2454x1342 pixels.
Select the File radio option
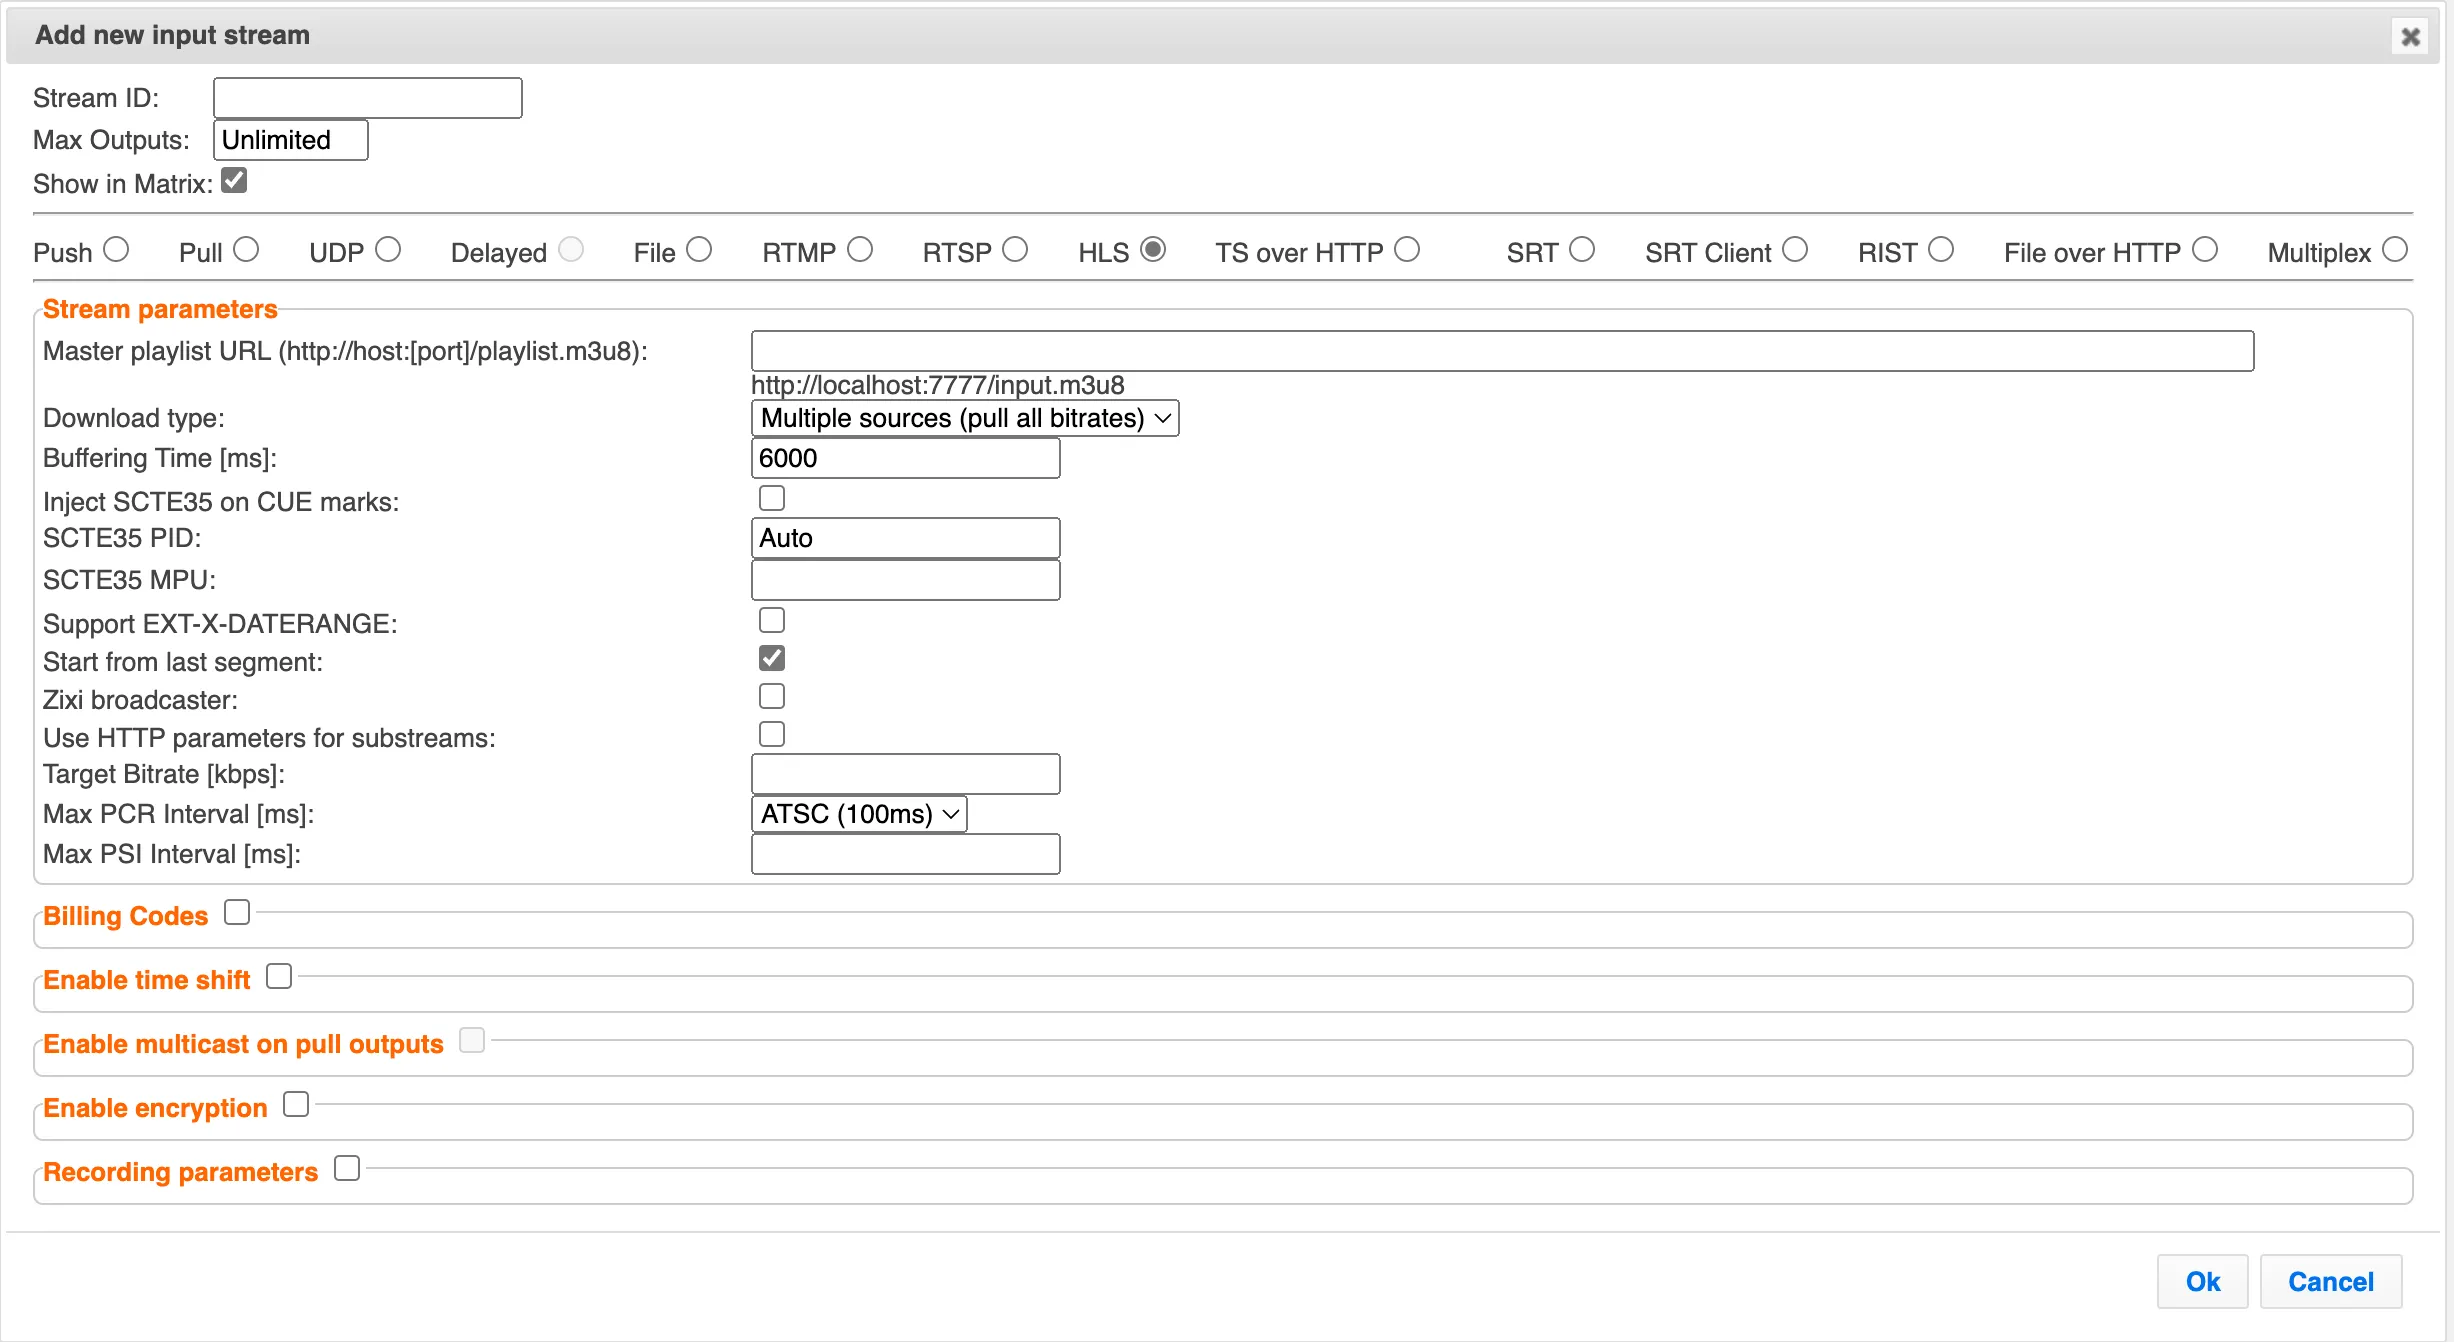[699, 249]
